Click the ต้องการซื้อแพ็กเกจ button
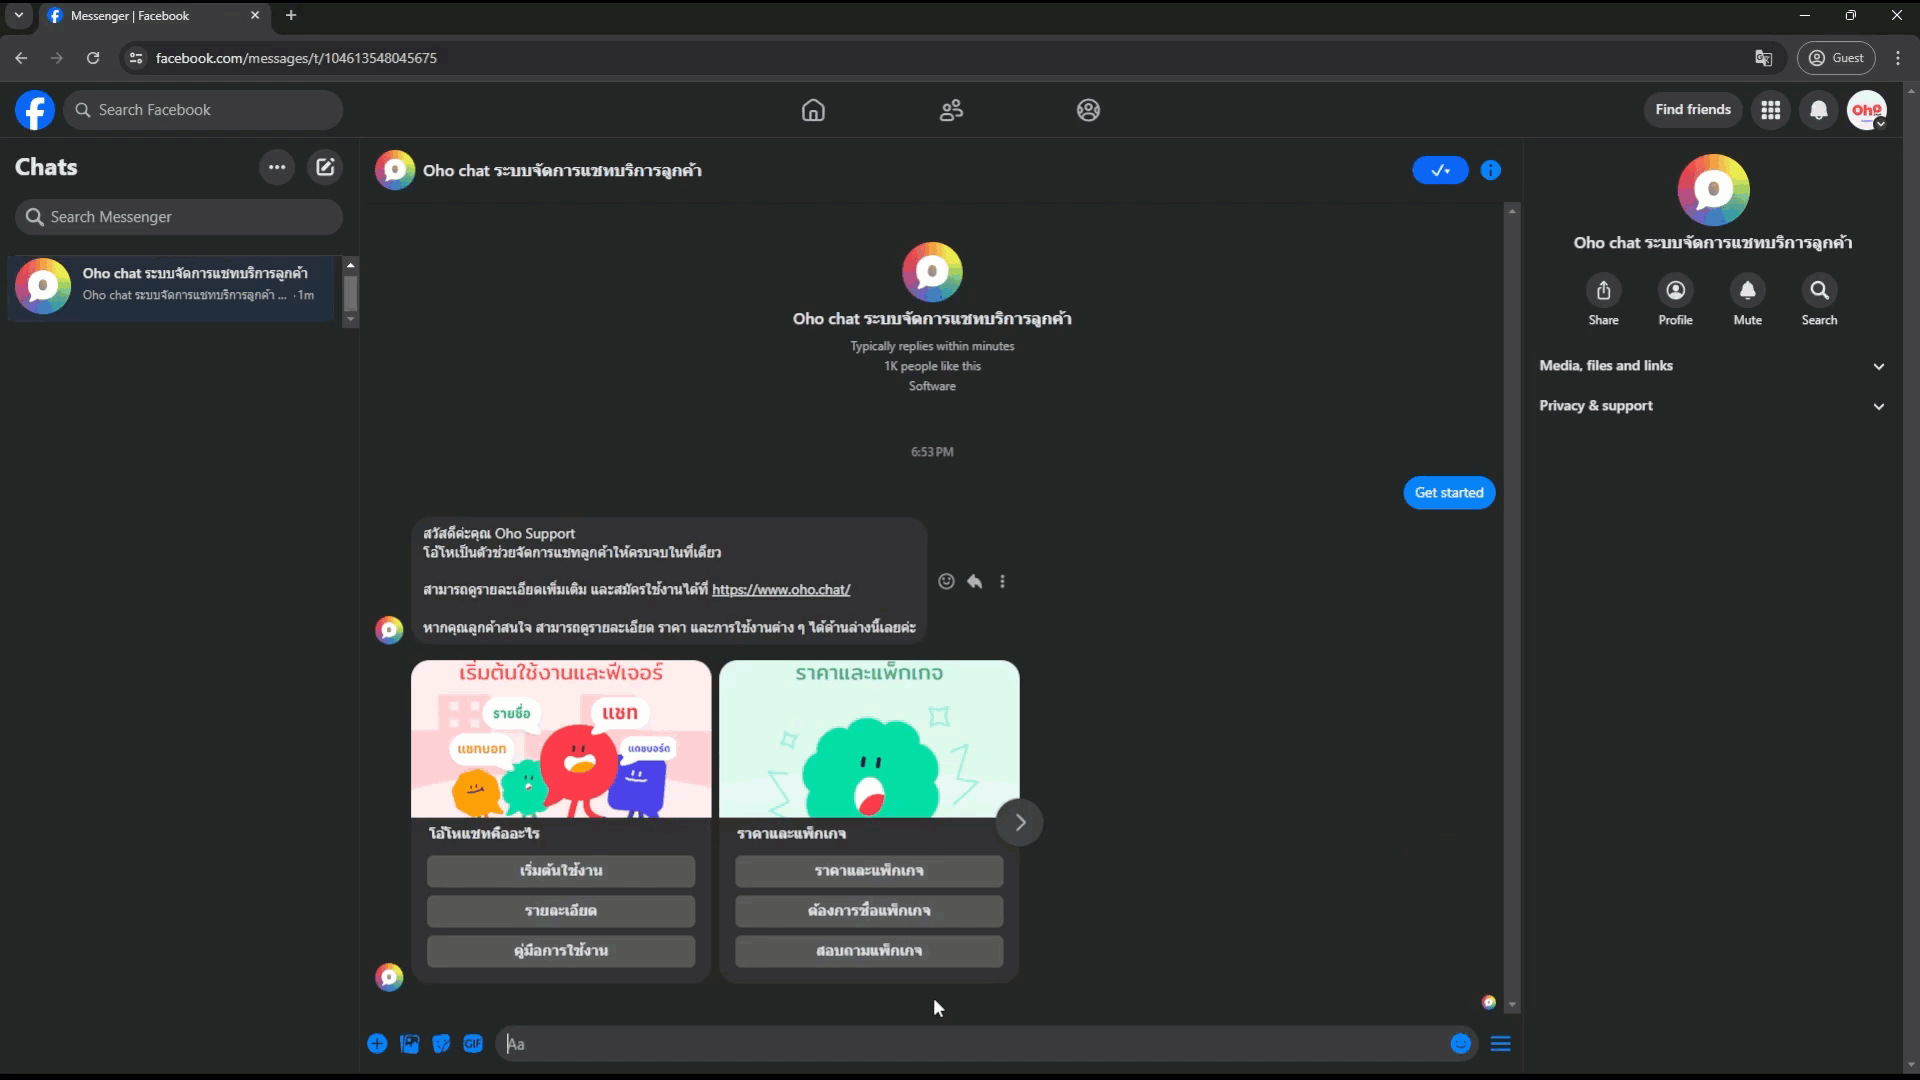The height and width of the screenshot is (1080, 1920). click(x=869, y=911)
